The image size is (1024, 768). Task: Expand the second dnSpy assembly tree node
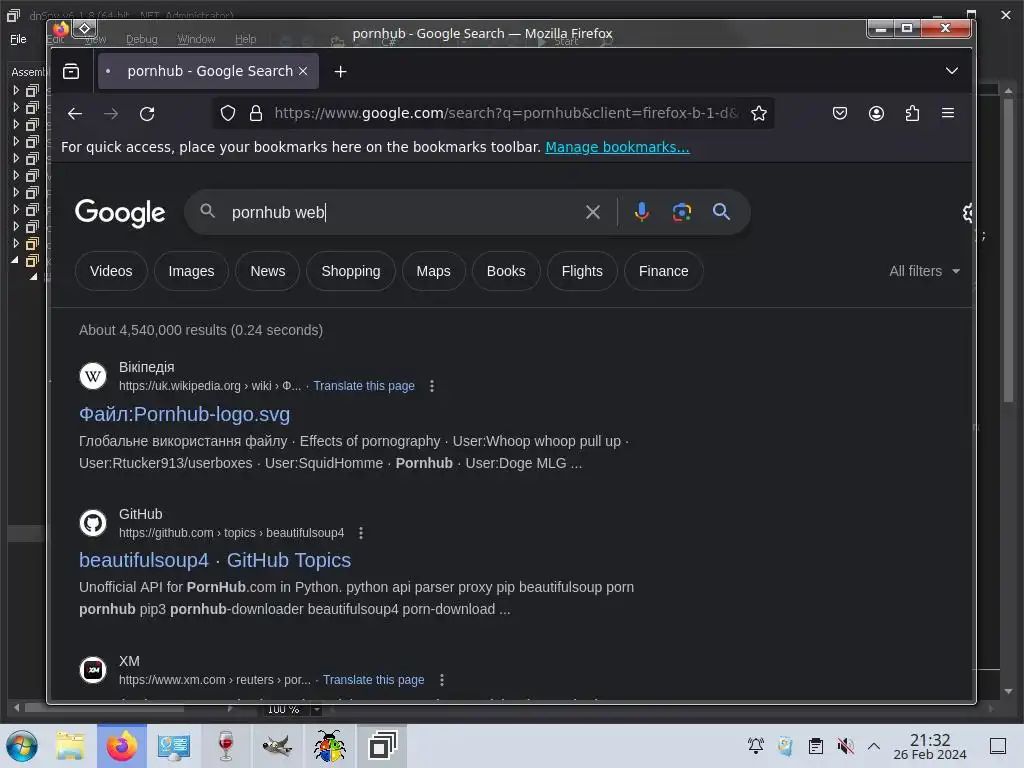point(16,107)
